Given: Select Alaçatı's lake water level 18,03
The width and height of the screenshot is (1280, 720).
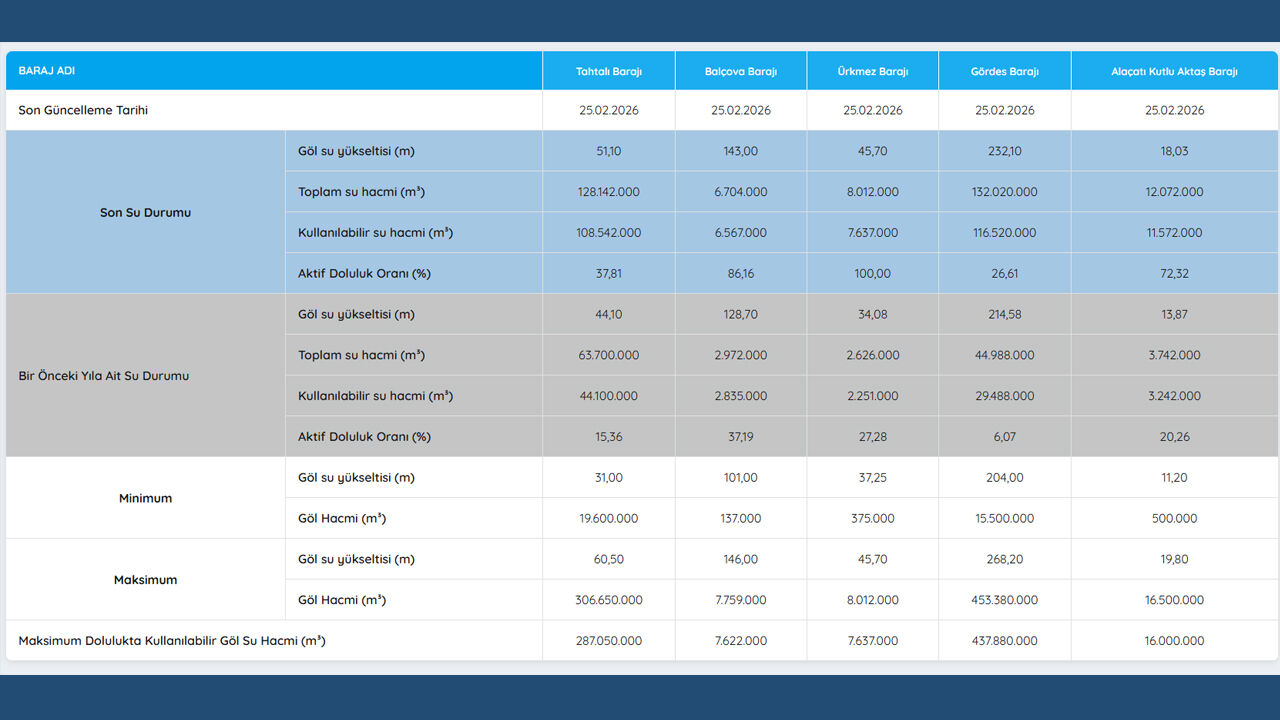Looking at the screenshot, I should pos(1174,151).
